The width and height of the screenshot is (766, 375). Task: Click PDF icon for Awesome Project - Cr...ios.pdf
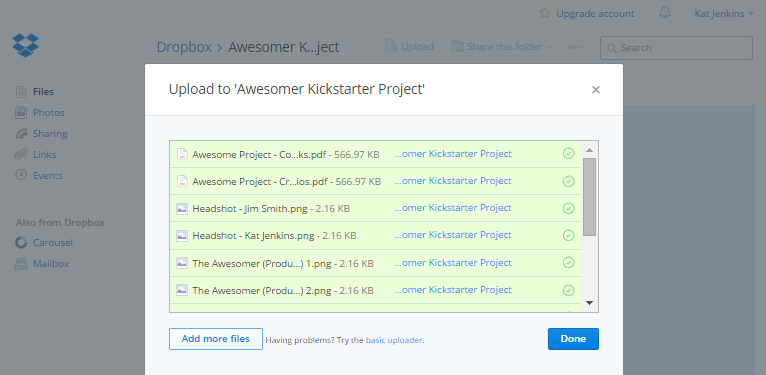(182, 181)
